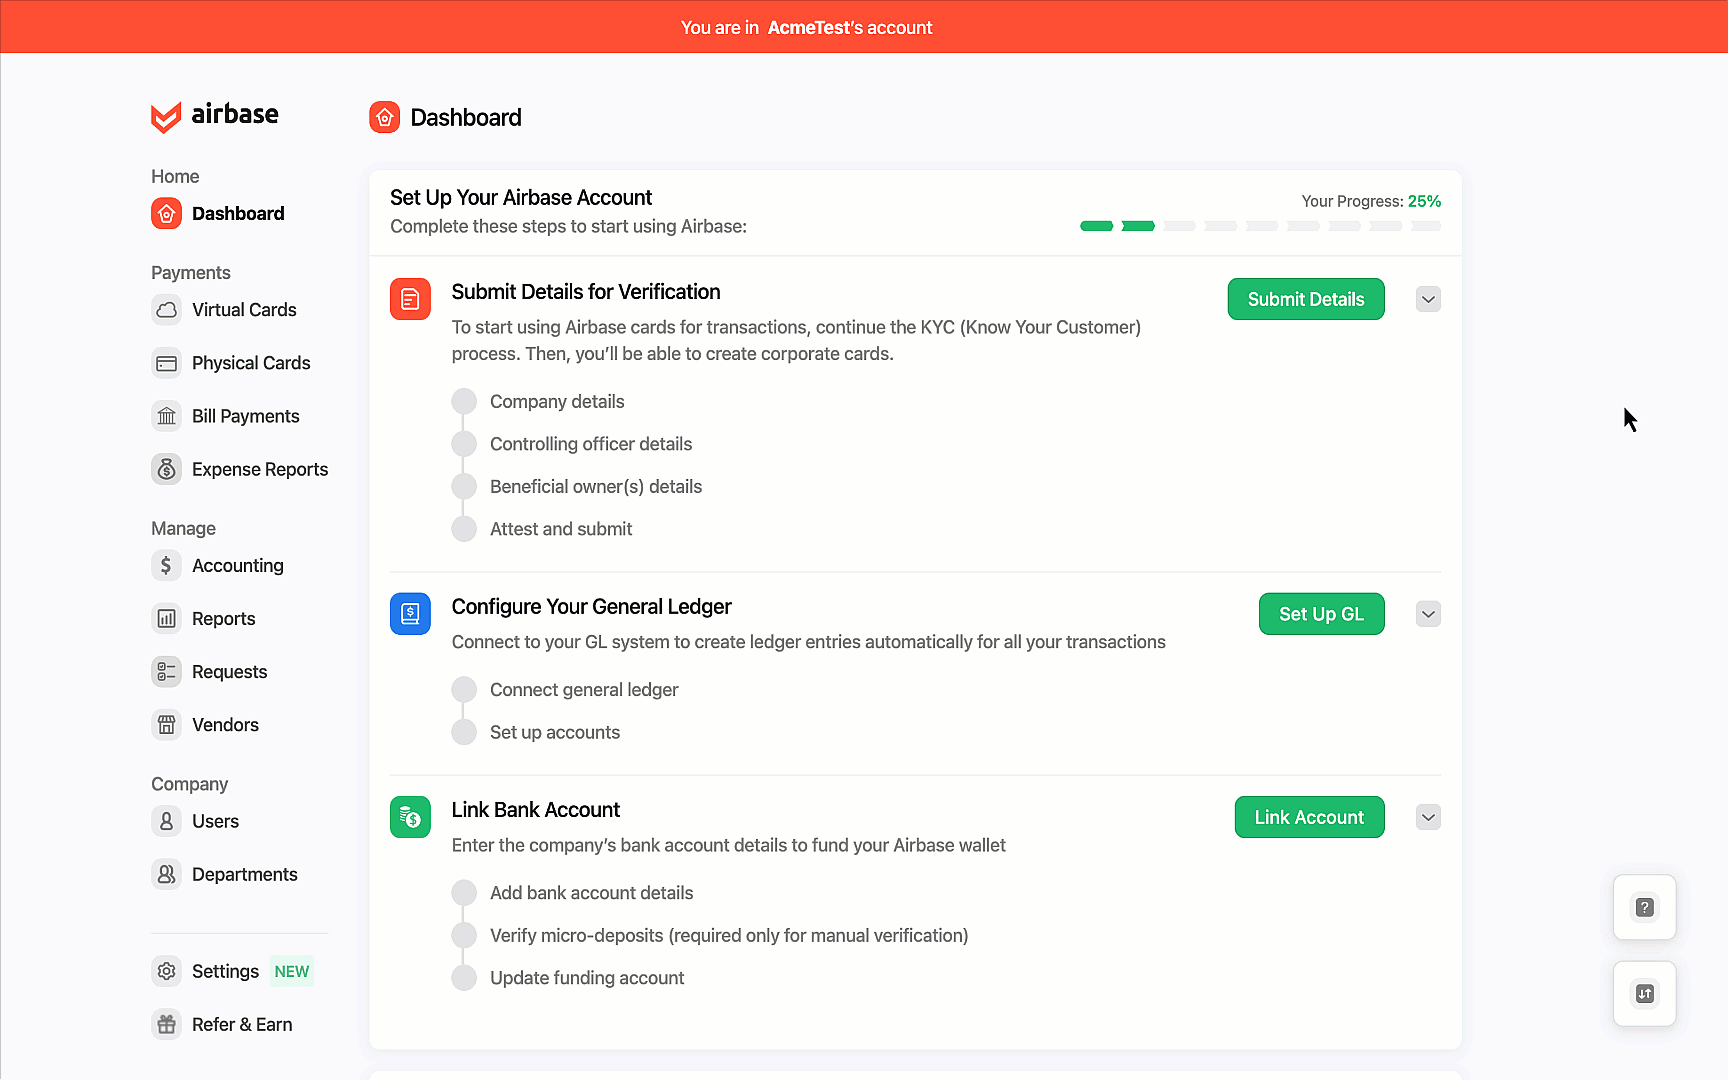Click the 25% progress value

pos(1424,201)
